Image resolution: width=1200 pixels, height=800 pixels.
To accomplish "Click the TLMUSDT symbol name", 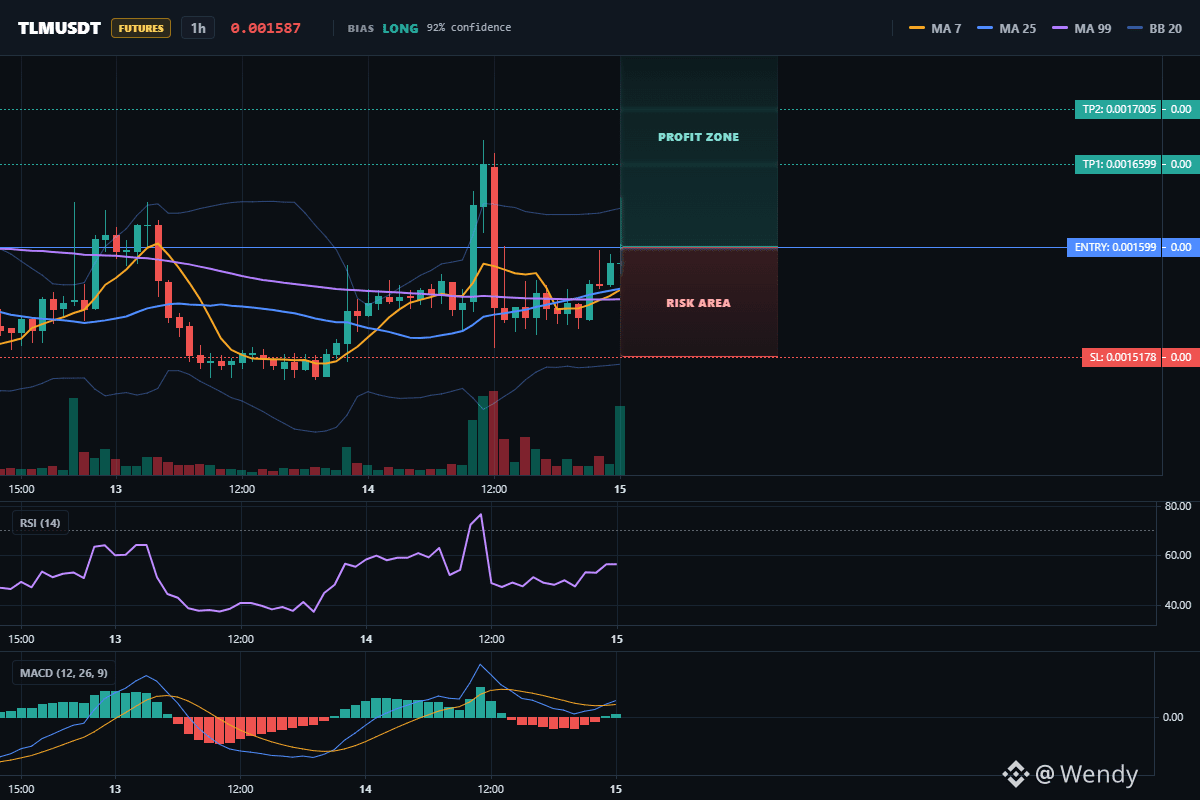I will 59,28.
